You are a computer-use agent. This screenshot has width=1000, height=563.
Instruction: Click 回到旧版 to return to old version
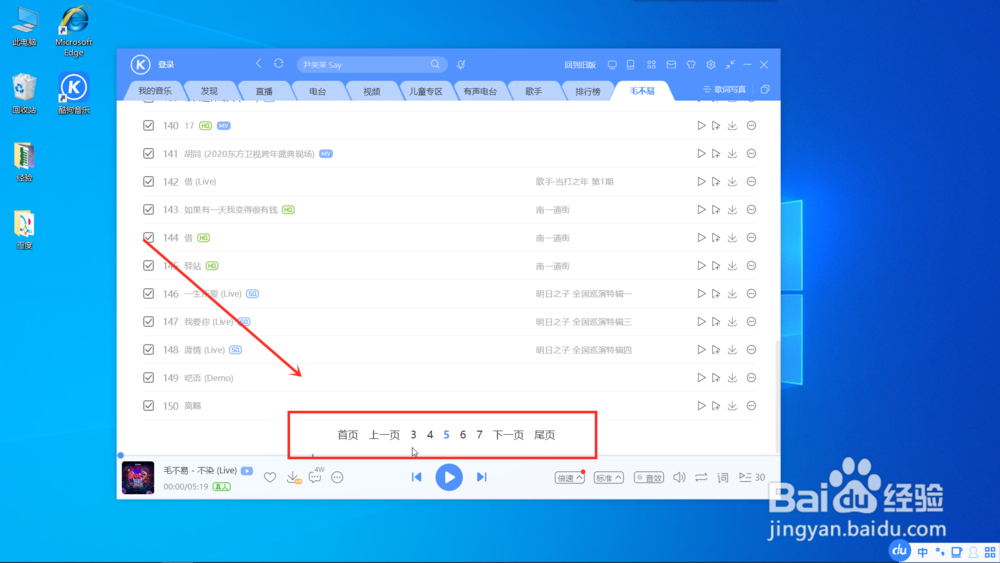580,65
